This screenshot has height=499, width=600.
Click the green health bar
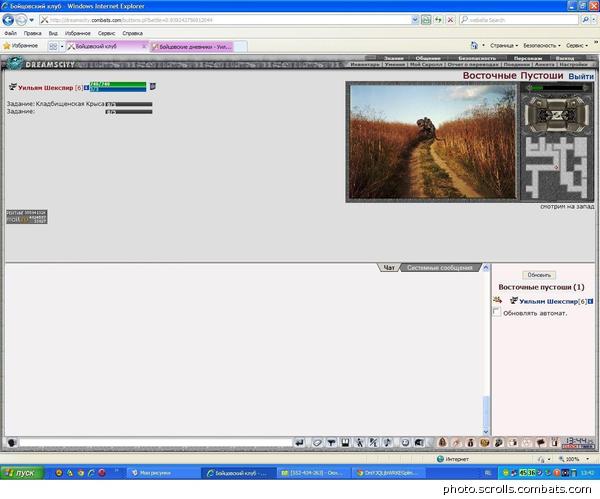pyautogui.click(x=118, y=84)
